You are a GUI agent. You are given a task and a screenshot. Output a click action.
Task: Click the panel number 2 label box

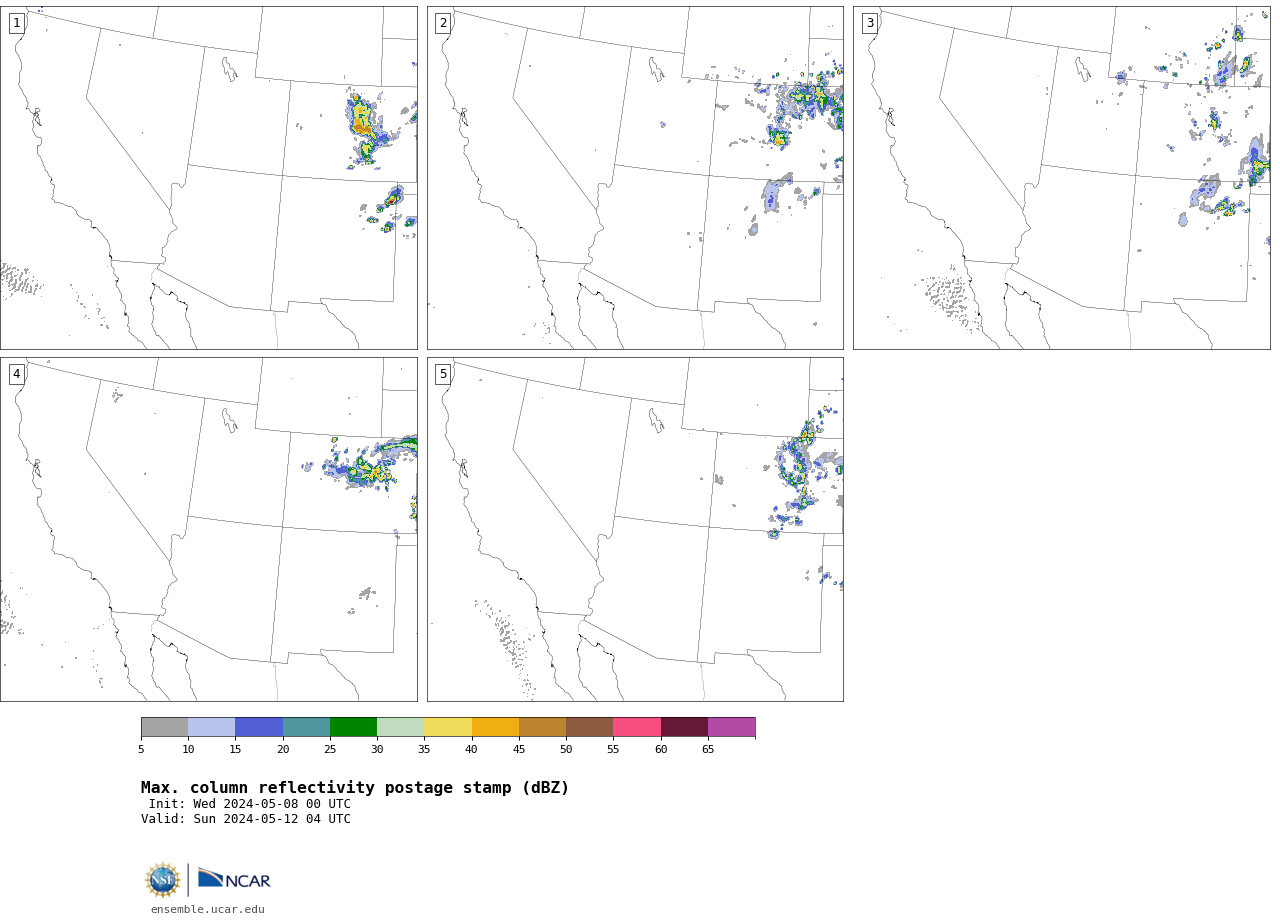[443, 23]
